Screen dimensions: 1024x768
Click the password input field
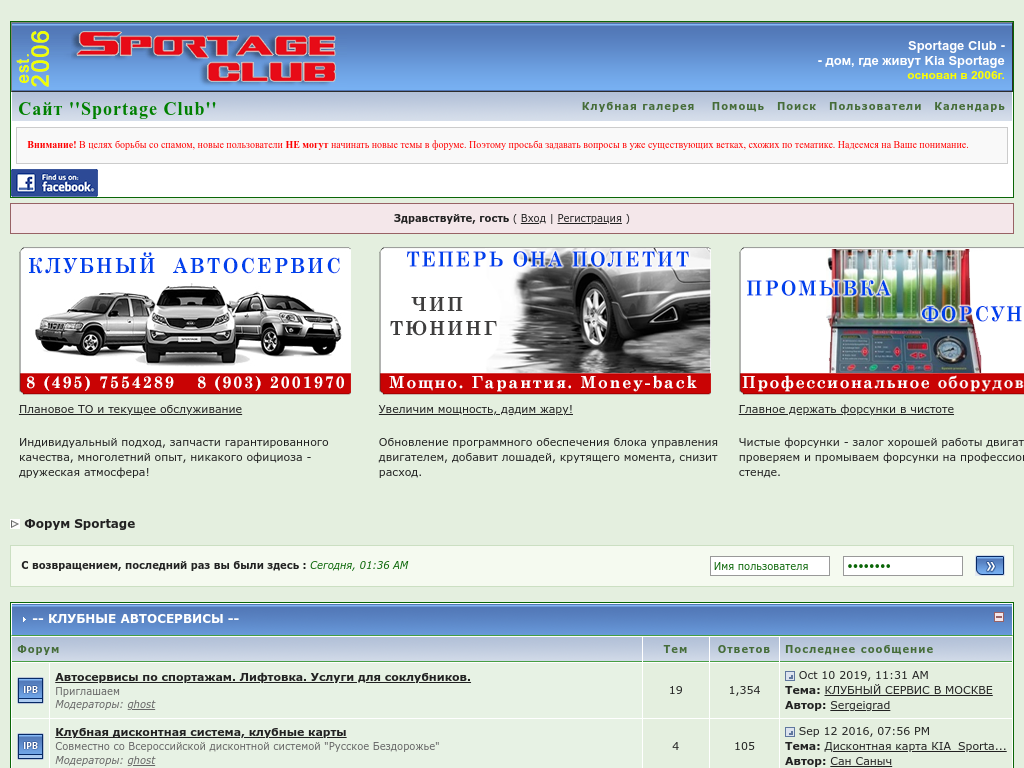point(902,566)
